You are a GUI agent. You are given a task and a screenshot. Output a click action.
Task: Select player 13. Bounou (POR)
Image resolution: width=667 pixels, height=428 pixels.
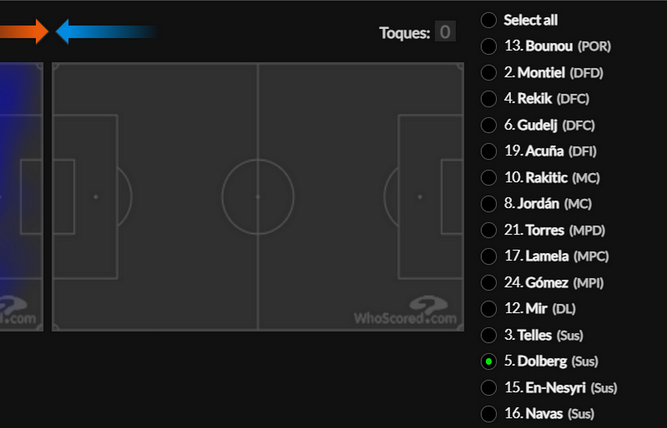(x=489, y=46)
